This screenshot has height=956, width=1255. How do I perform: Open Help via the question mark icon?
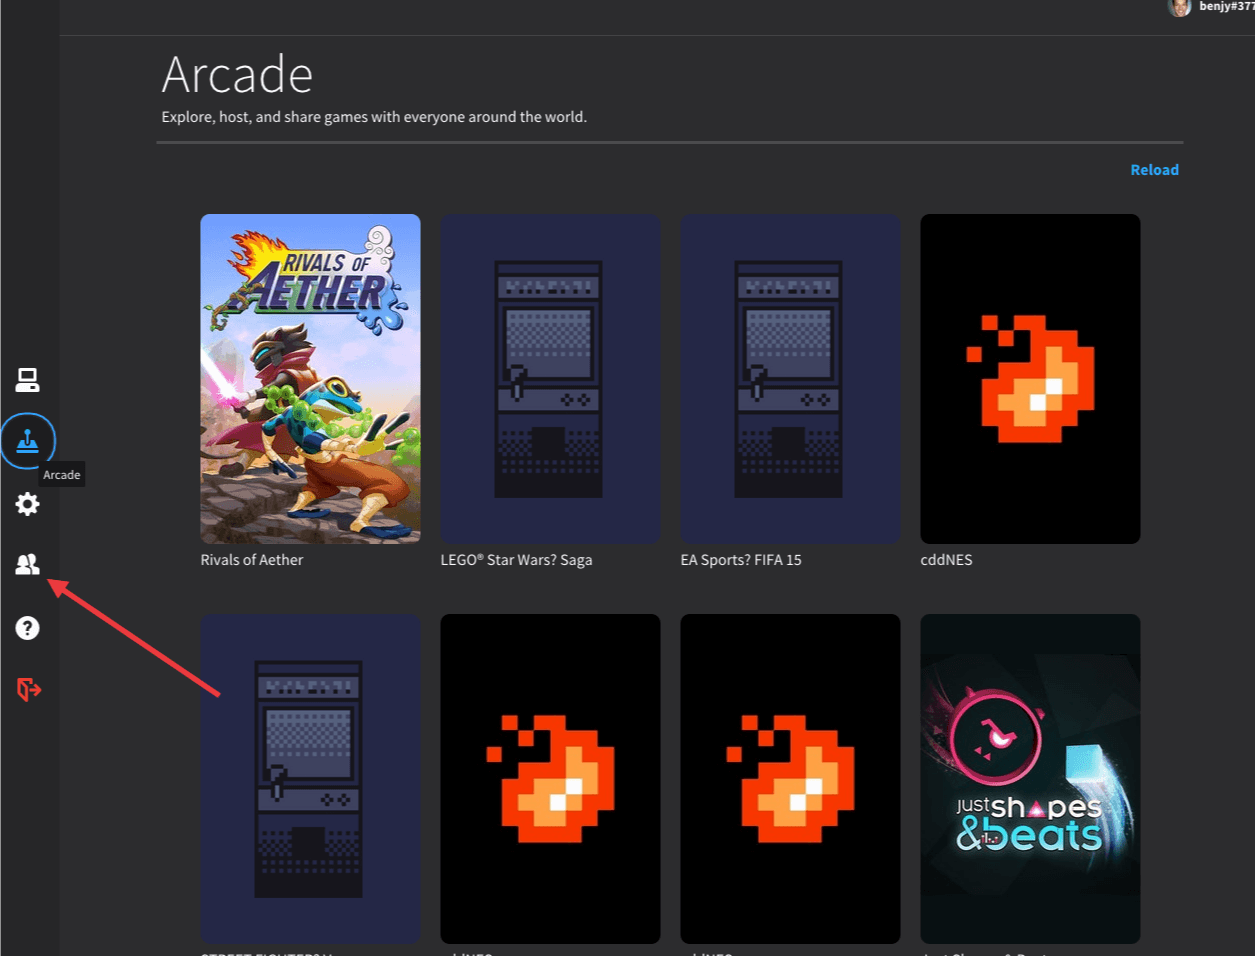pos(27,628)
